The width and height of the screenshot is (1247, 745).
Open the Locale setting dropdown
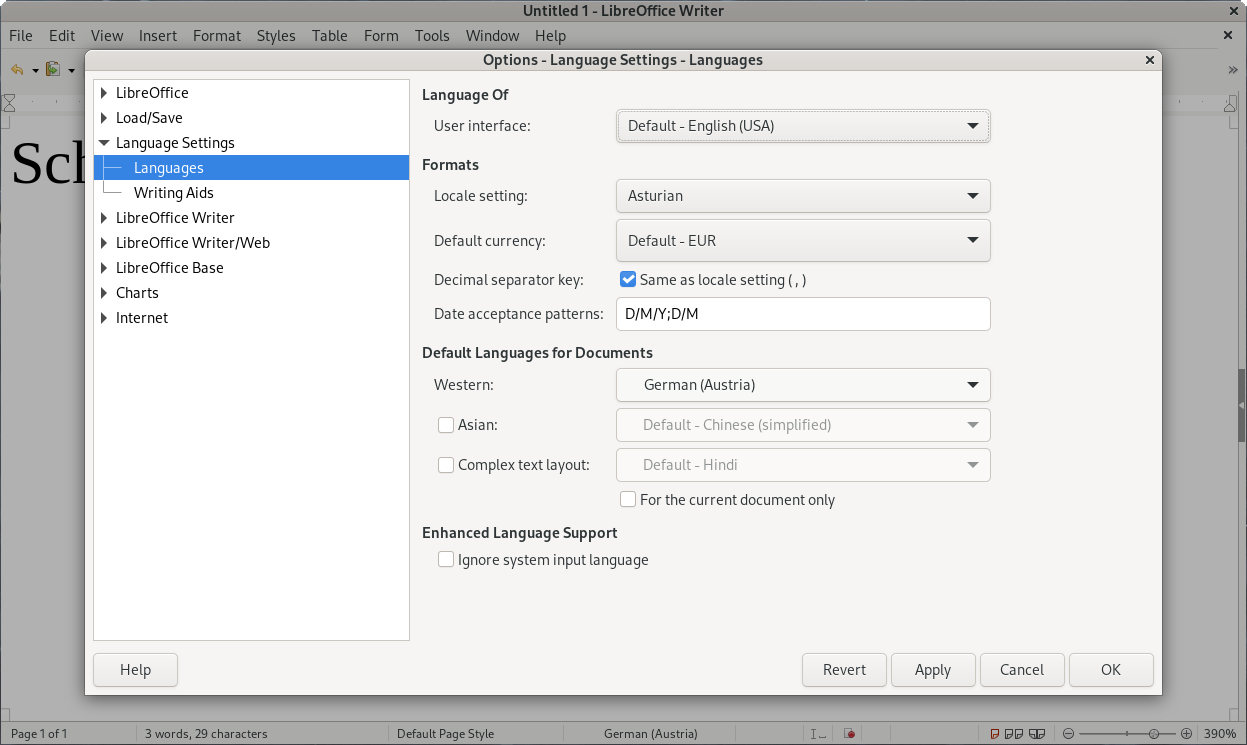coord(803,196)
